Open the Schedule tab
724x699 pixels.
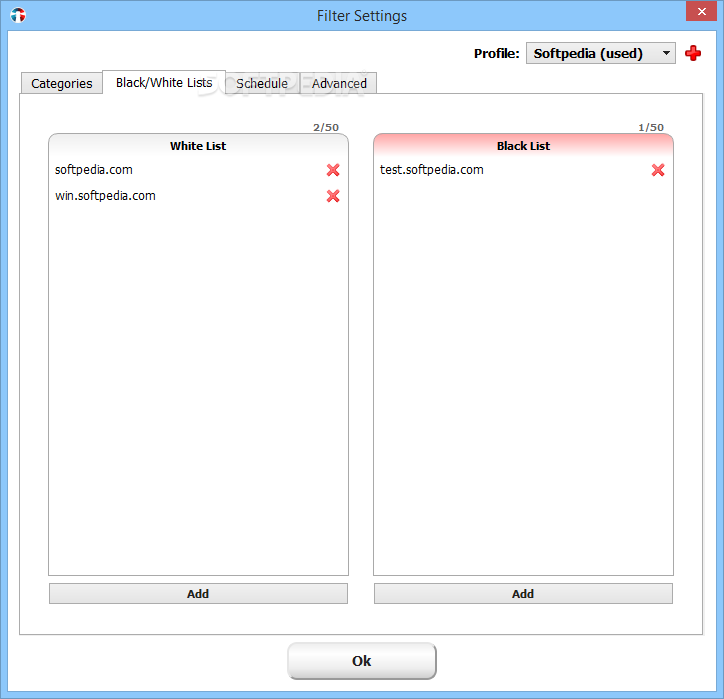pos(262,83)
